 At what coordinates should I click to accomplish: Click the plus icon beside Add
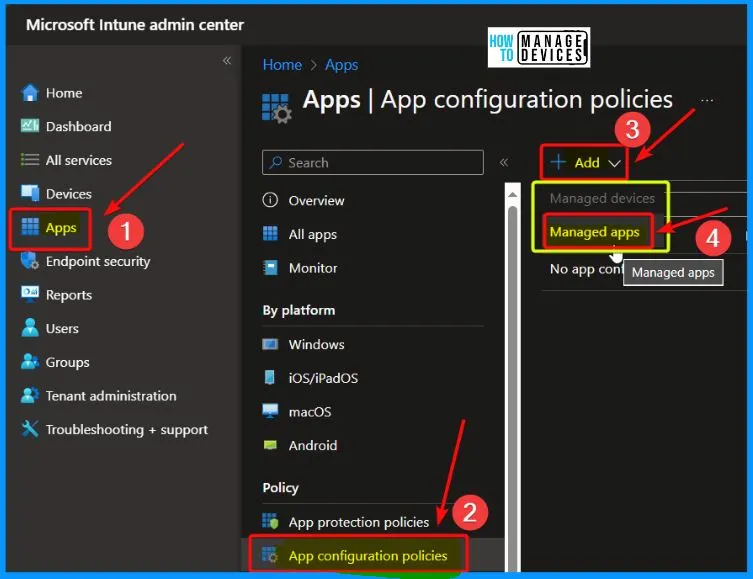[558, 162]
